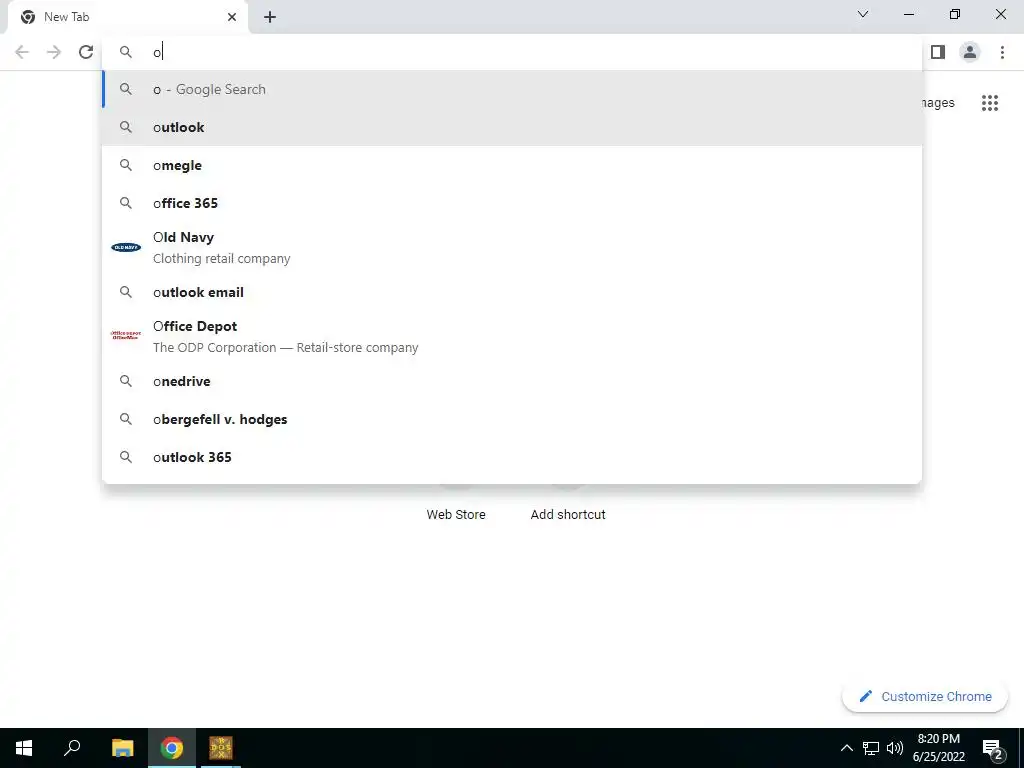Click the Show desktop sliver
The height and width of the screenshot is (768, 1024).
[1021, 748]
